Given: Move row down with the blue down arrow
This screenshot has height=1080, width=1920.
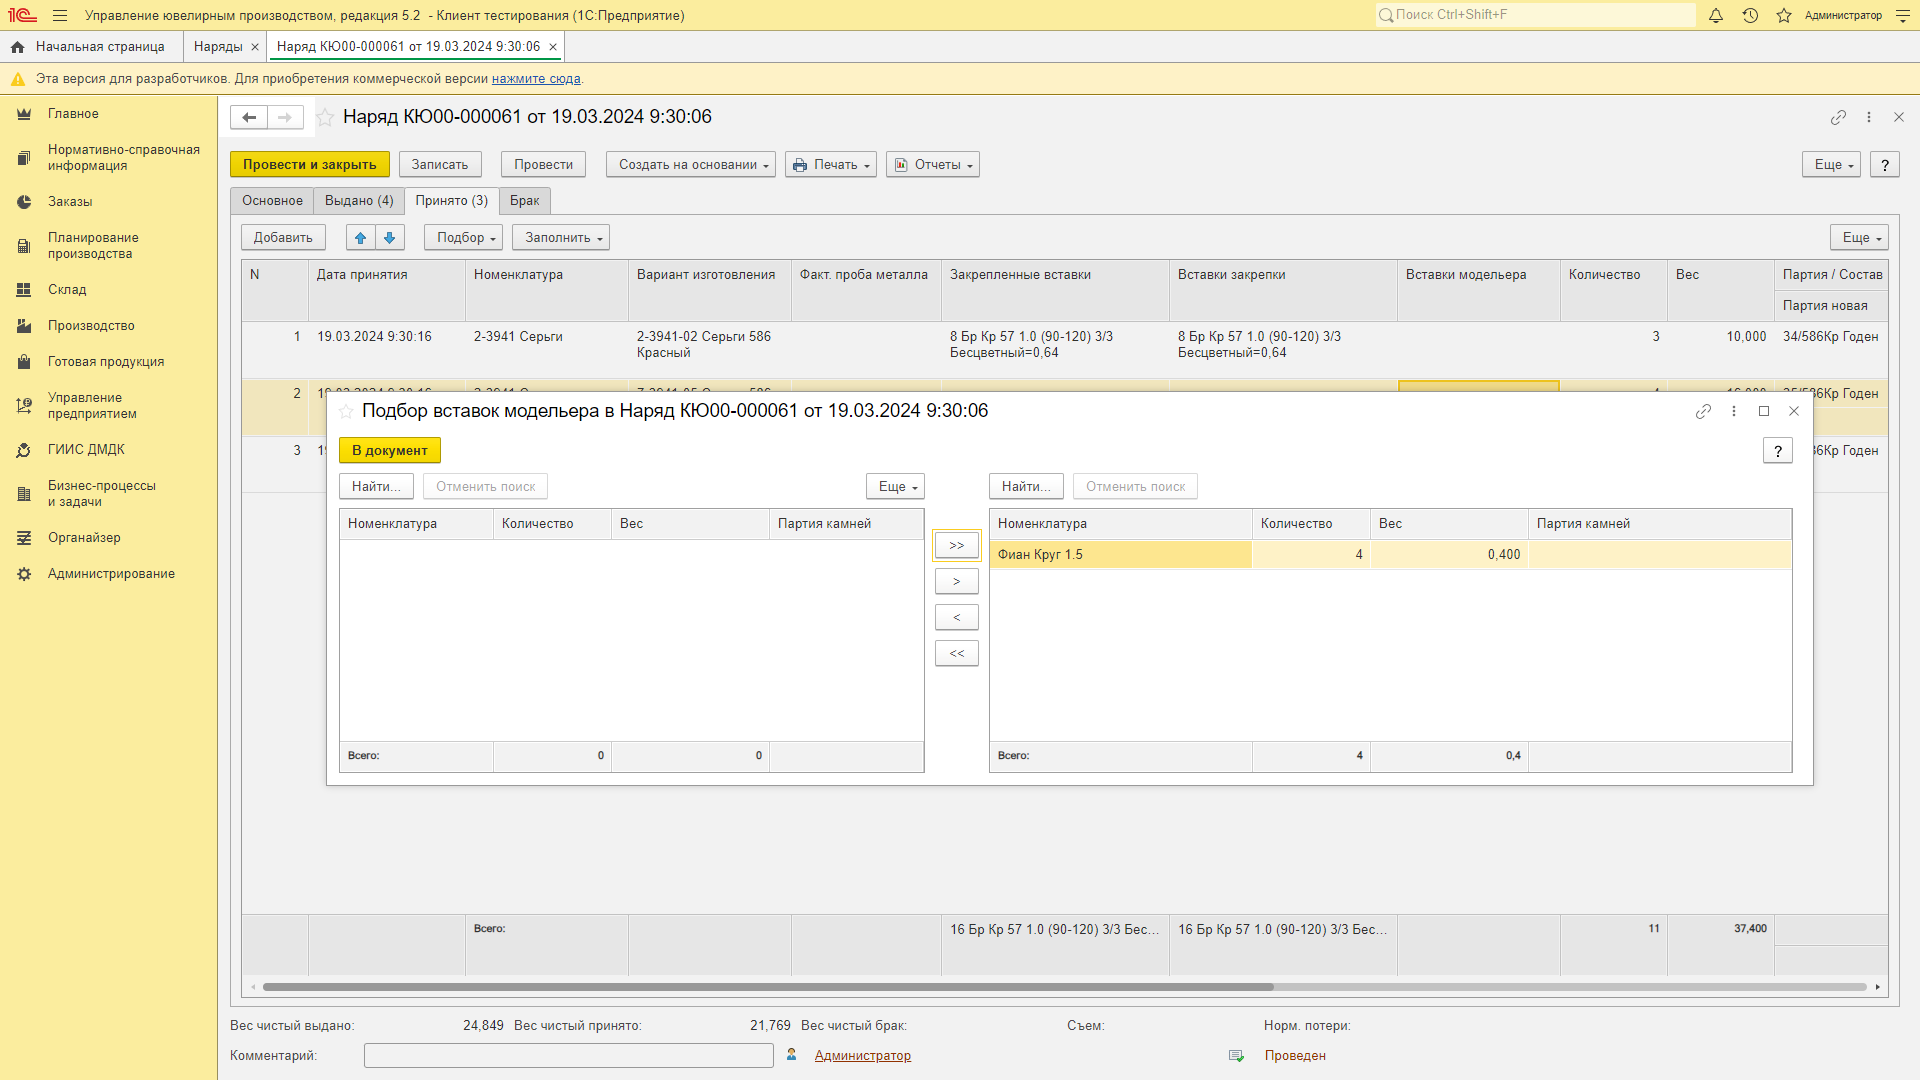Looking at the screenshot, I should (x=390, y=238).
